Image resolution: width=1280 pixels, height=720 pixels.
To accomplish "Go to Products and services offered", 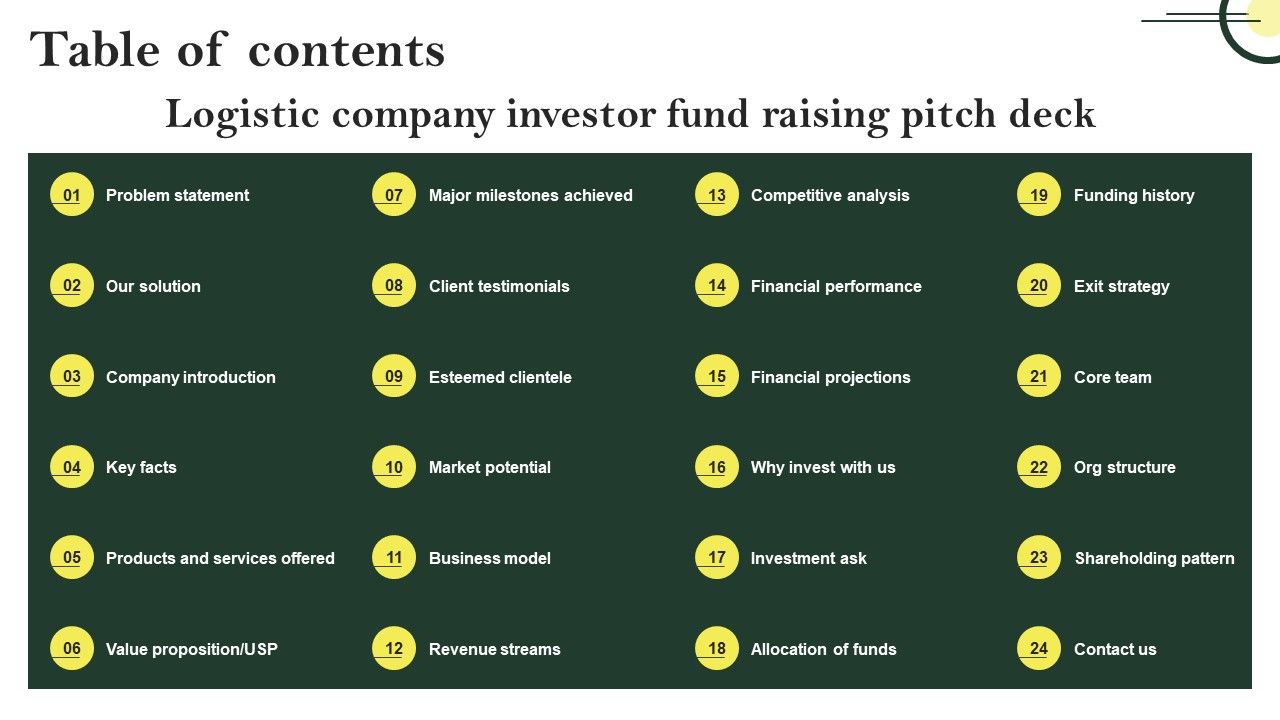I will click(220, 558).
